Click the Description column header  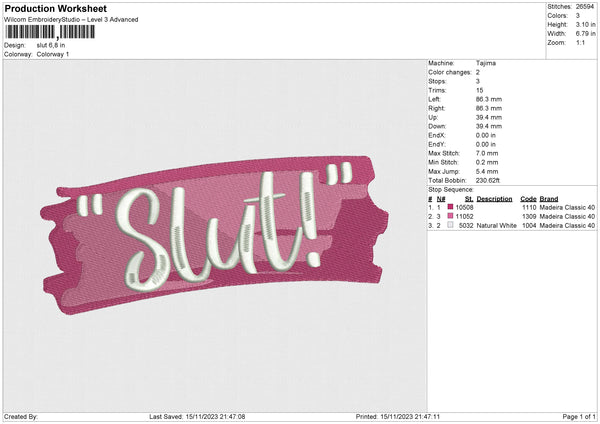[x=494, y=198]
